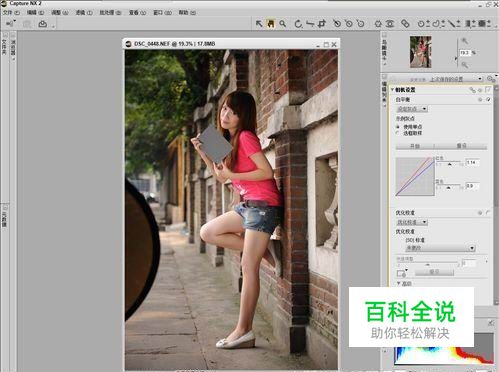Open the 编辑 menu

point(35,13)
